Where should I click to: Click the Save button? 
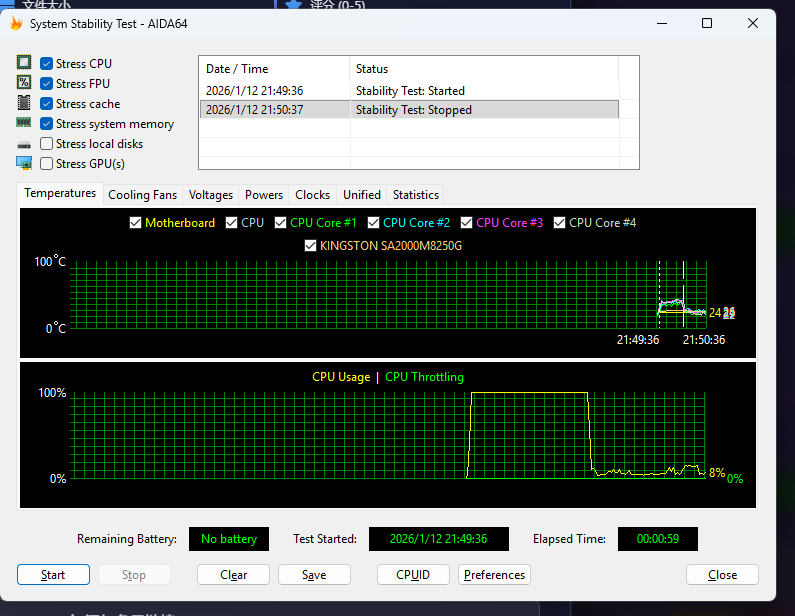314,574
